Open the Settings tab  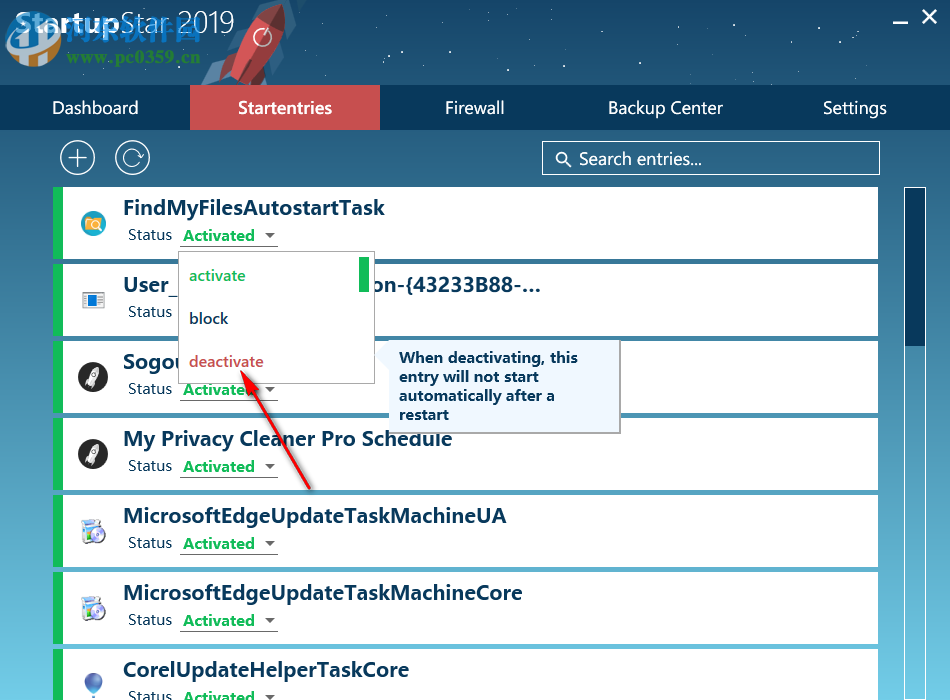(854, 108)
